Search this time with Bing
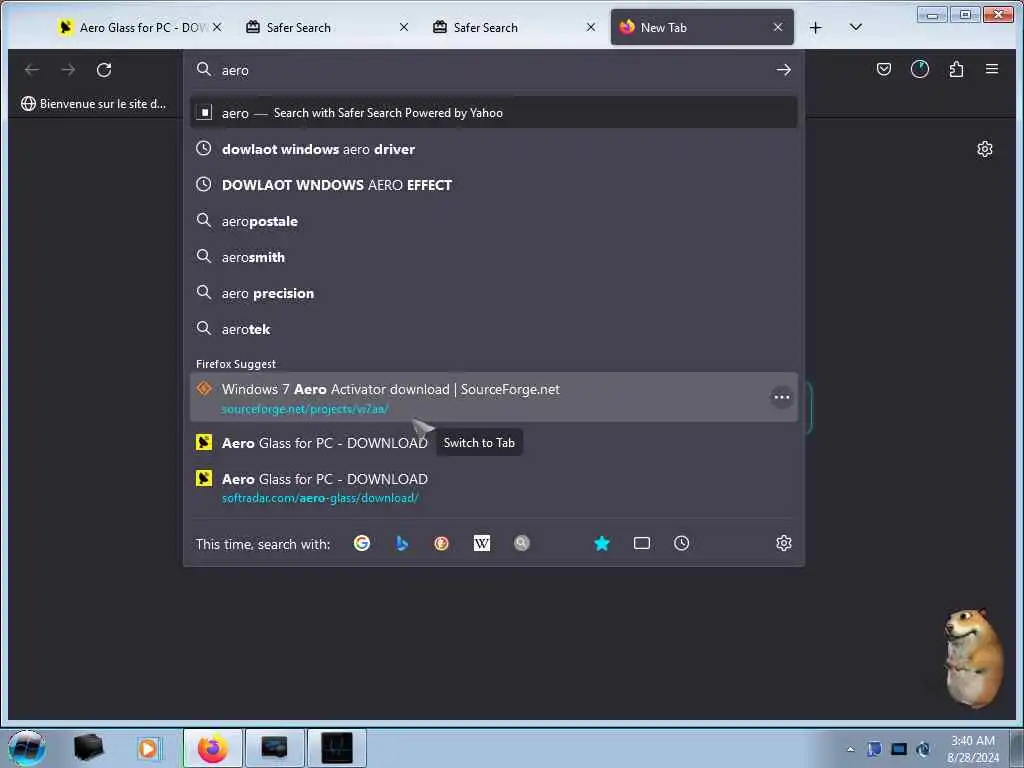 pos(402,543)
